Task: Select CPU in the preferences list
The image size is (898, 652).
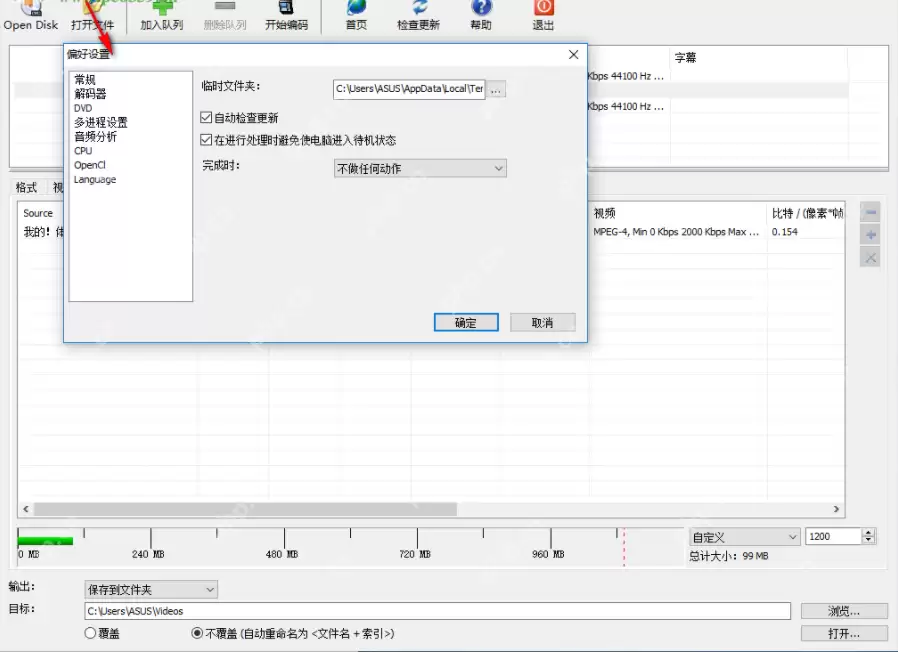Action: 83,151
